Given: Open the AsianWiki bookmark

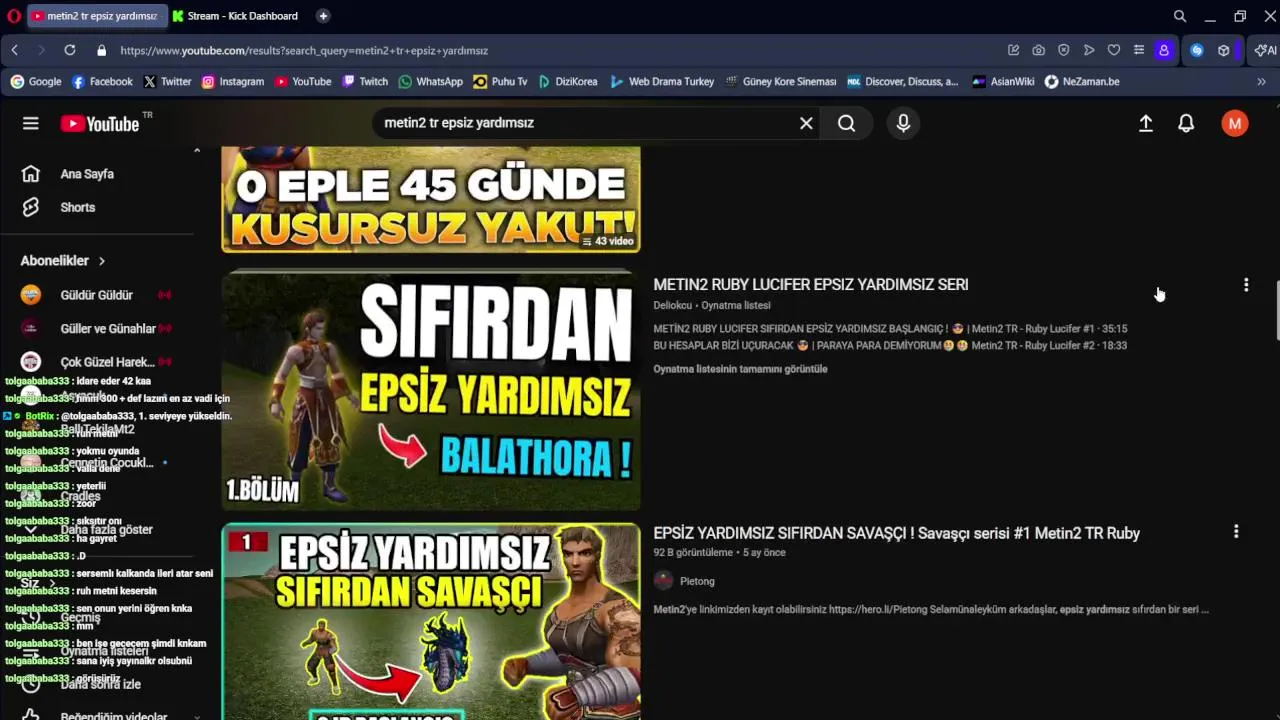Looking at the screenshot, I should (1003, 82).
